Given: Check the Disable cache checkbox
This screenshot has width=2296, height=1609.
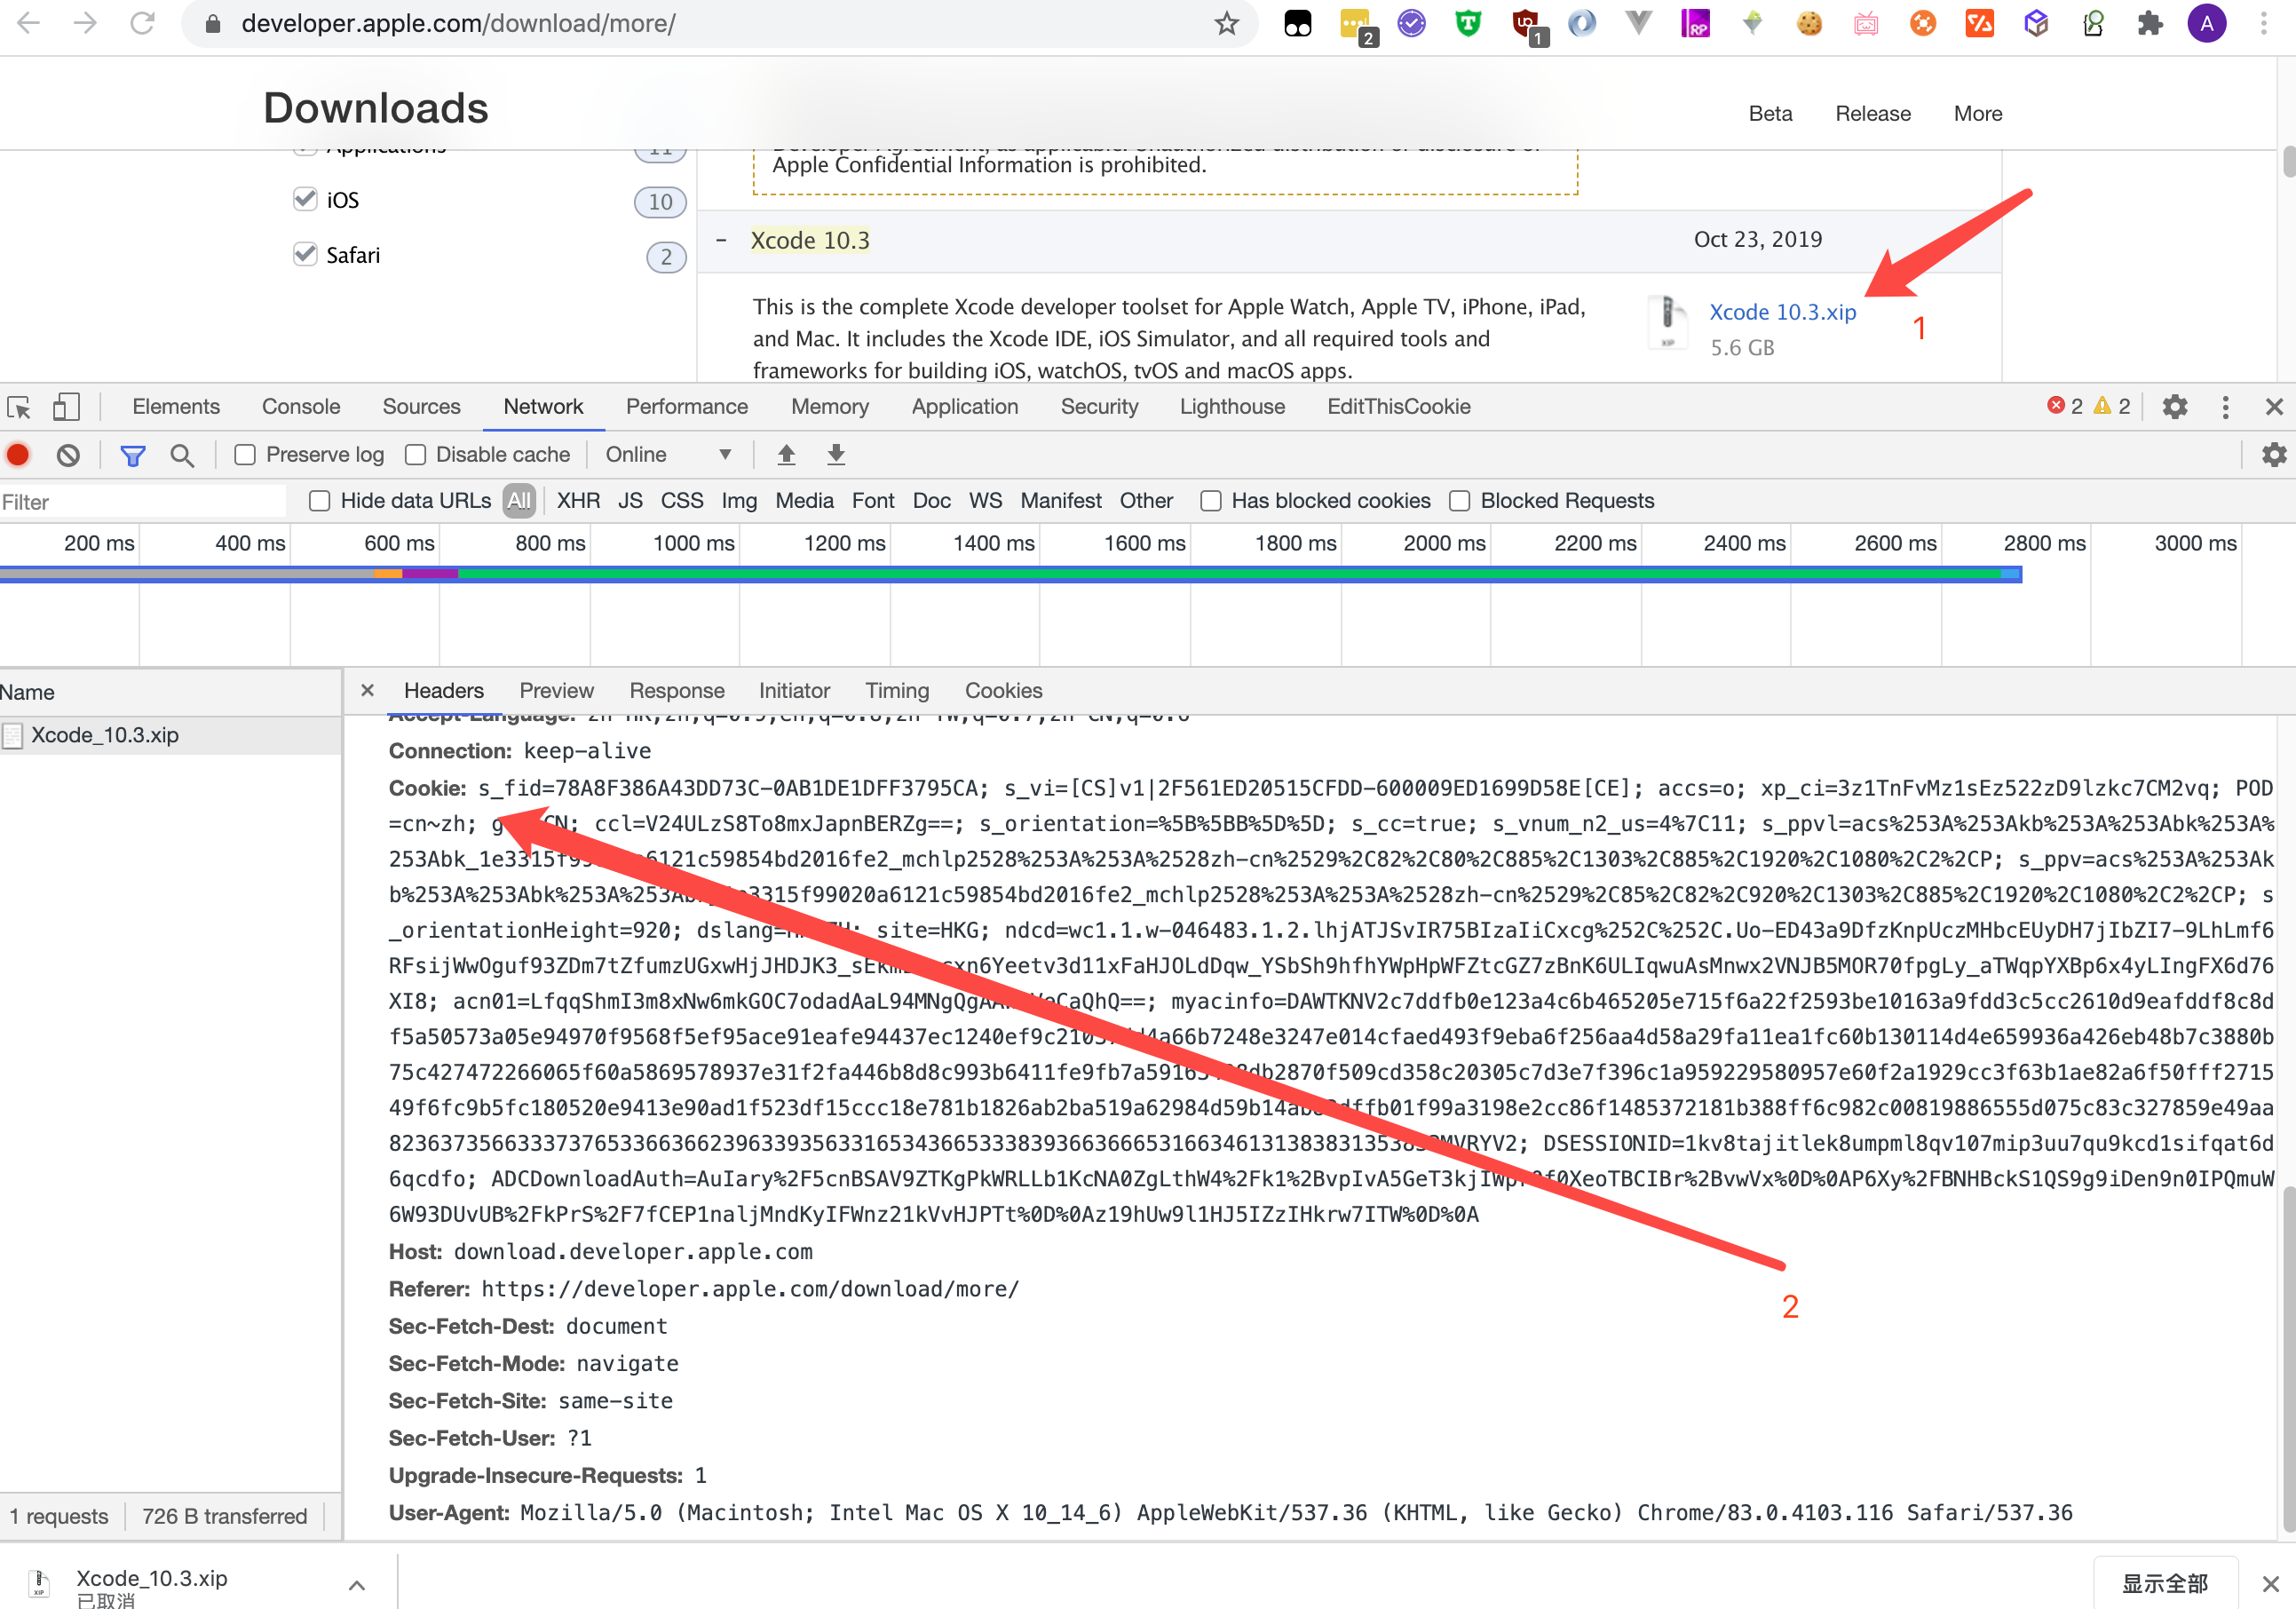Looking at the screenshot, I should 416,455.
